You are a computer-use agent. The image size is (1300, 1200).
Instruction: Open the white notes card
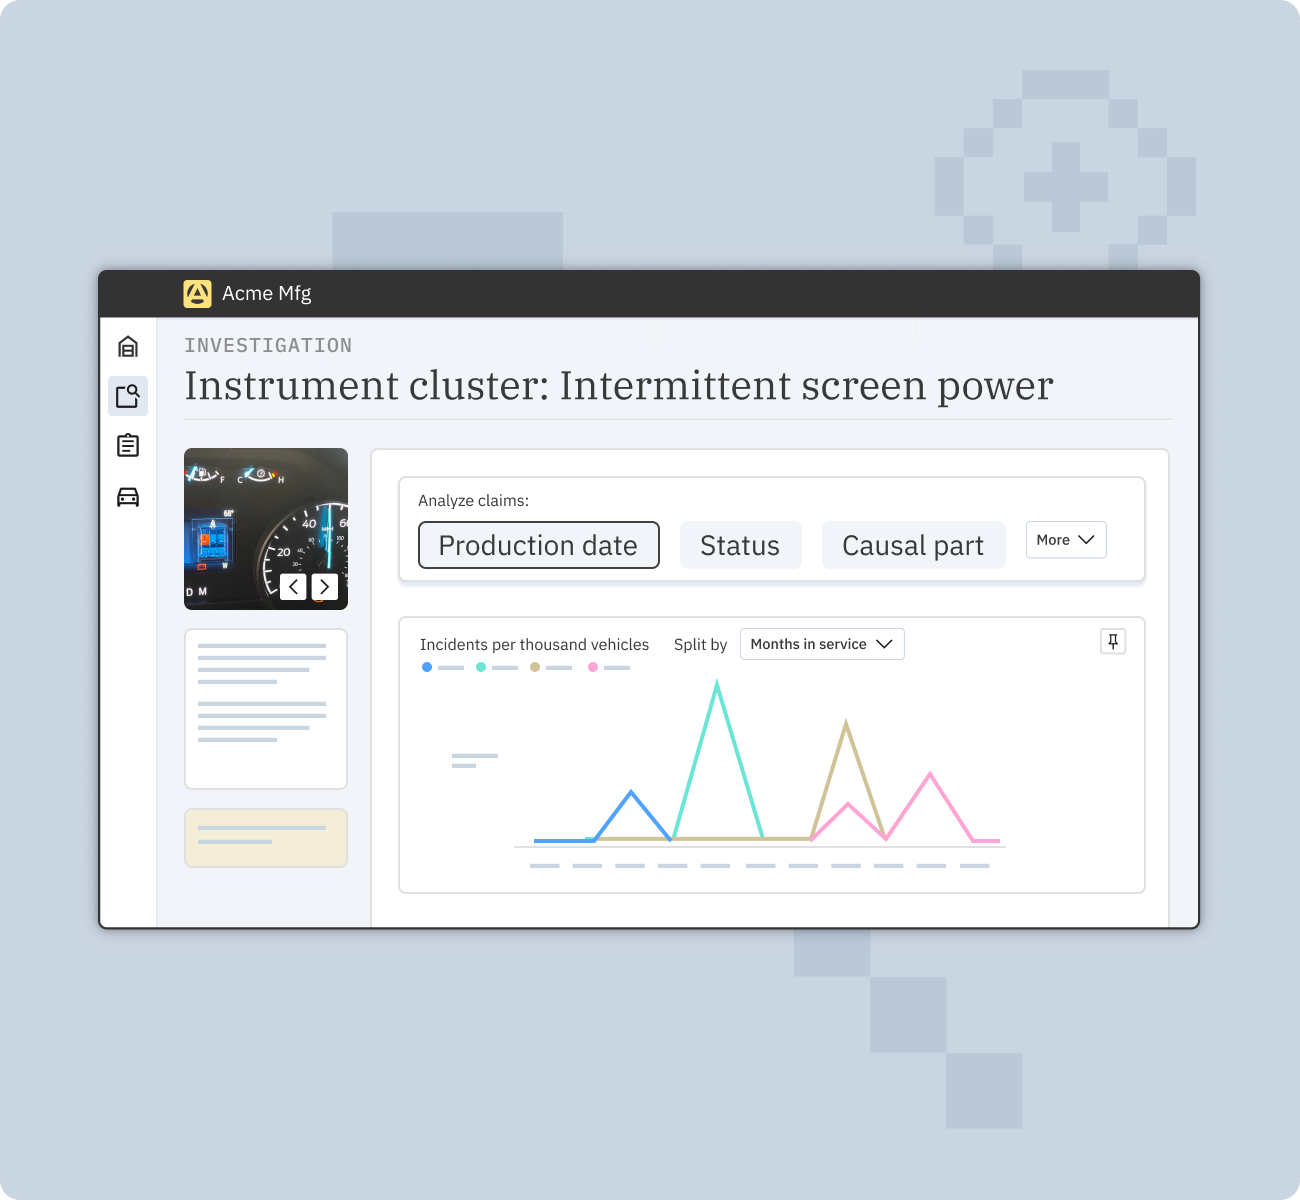pos(266,709)
